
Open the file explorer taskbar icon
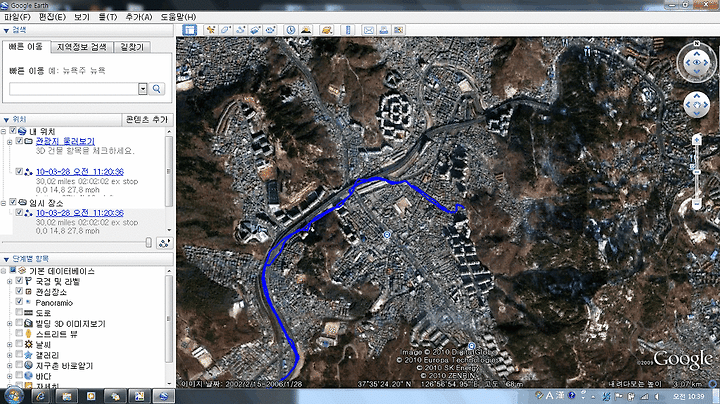66,396
